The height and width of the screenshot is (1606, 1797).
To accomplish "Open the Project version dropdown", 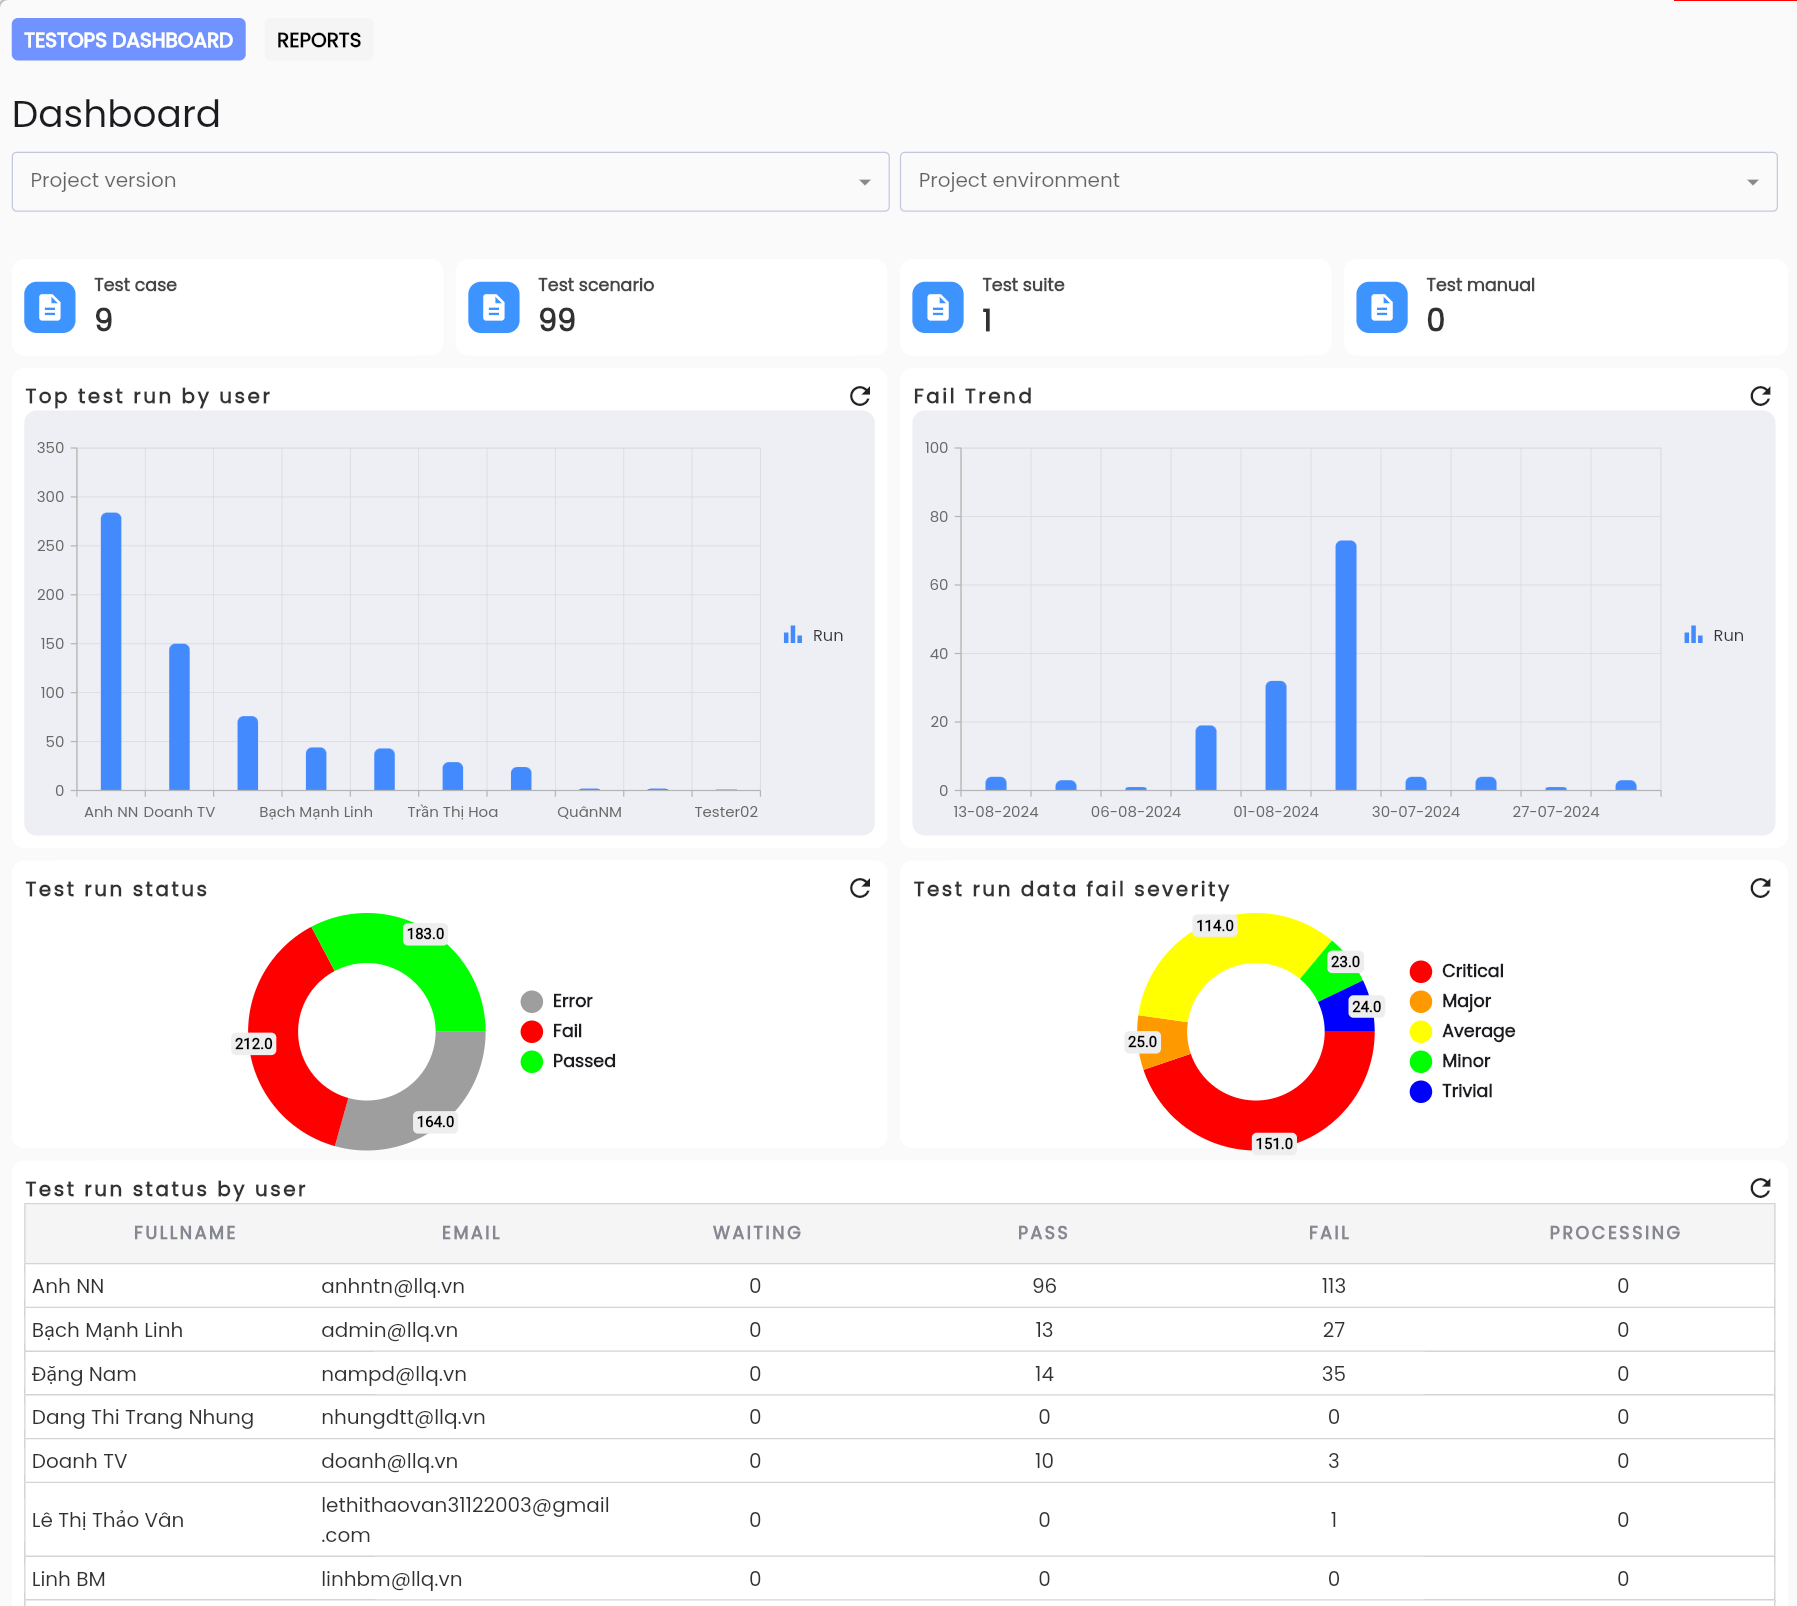I will 450,181.
